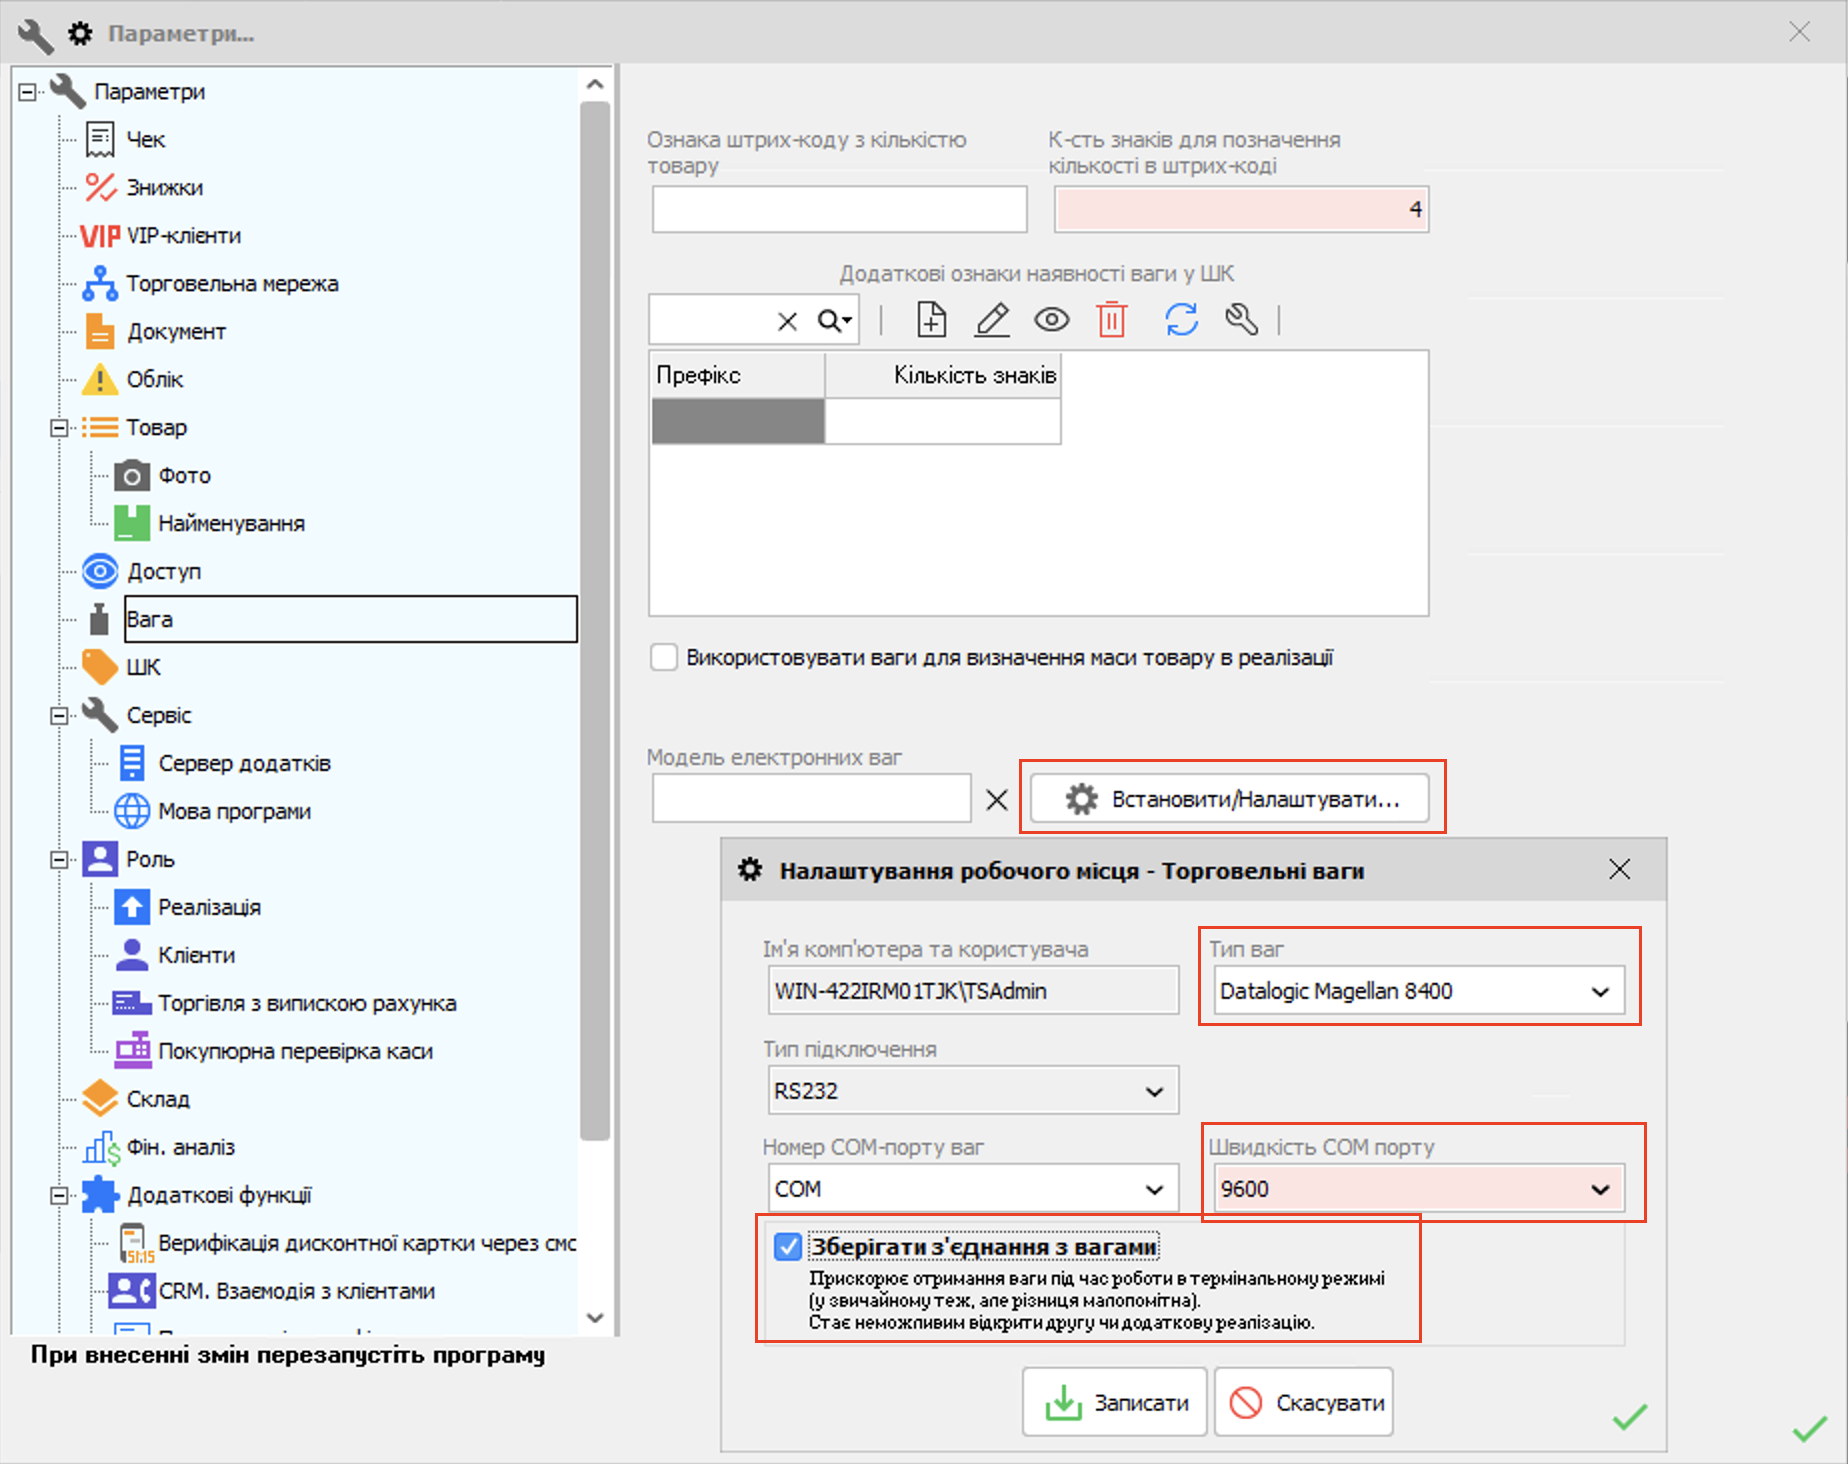1848x1464 pixels.
Task: Click the red trash delete icon
Action: [1111, 320]
